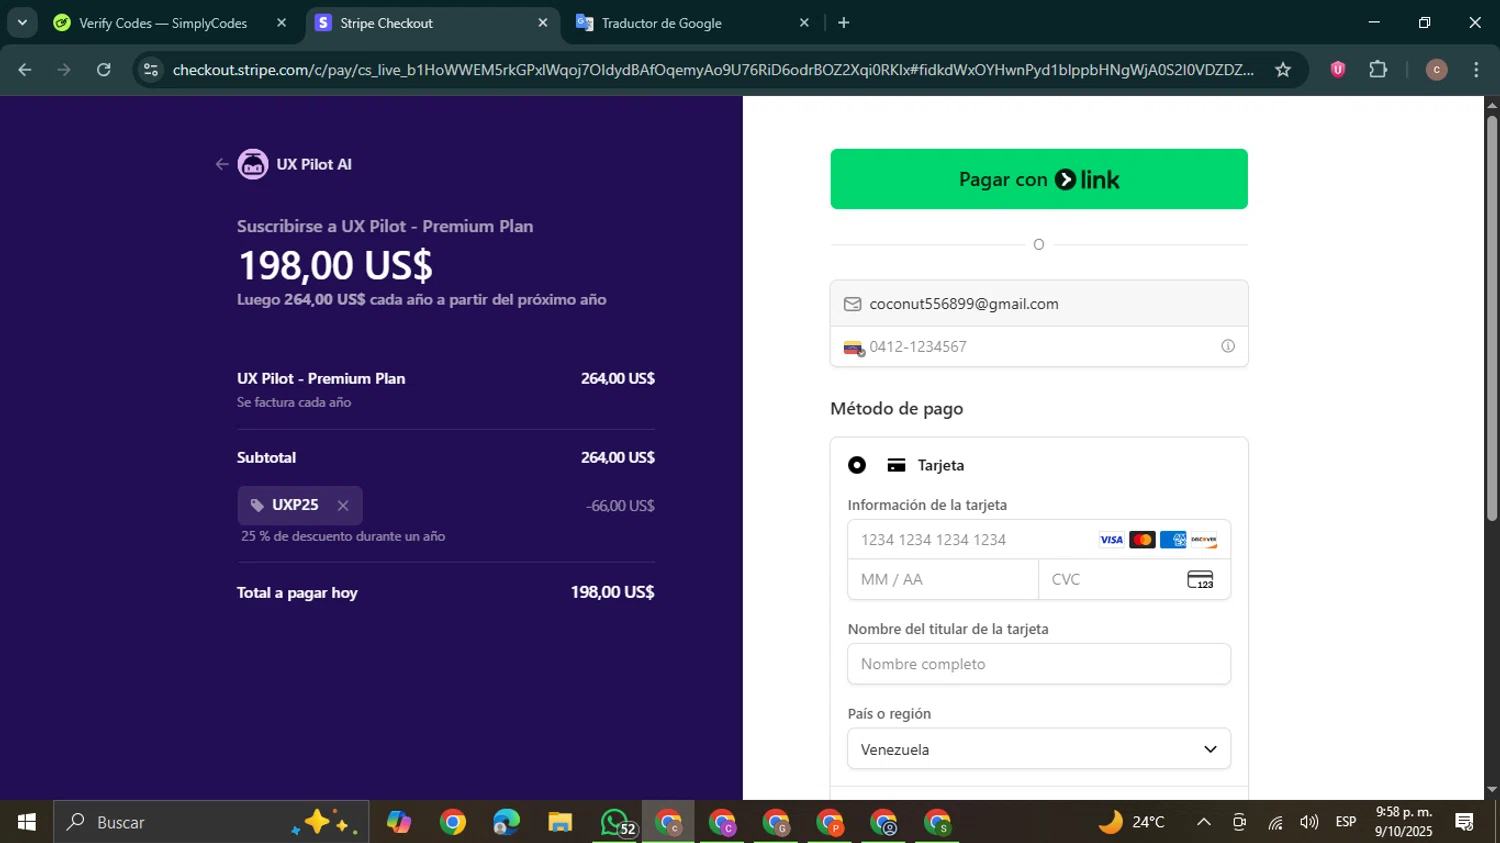This screenshot has width=1500, height=843.
Task: Open Copilot from the taskbar
Action: [399, 822]
